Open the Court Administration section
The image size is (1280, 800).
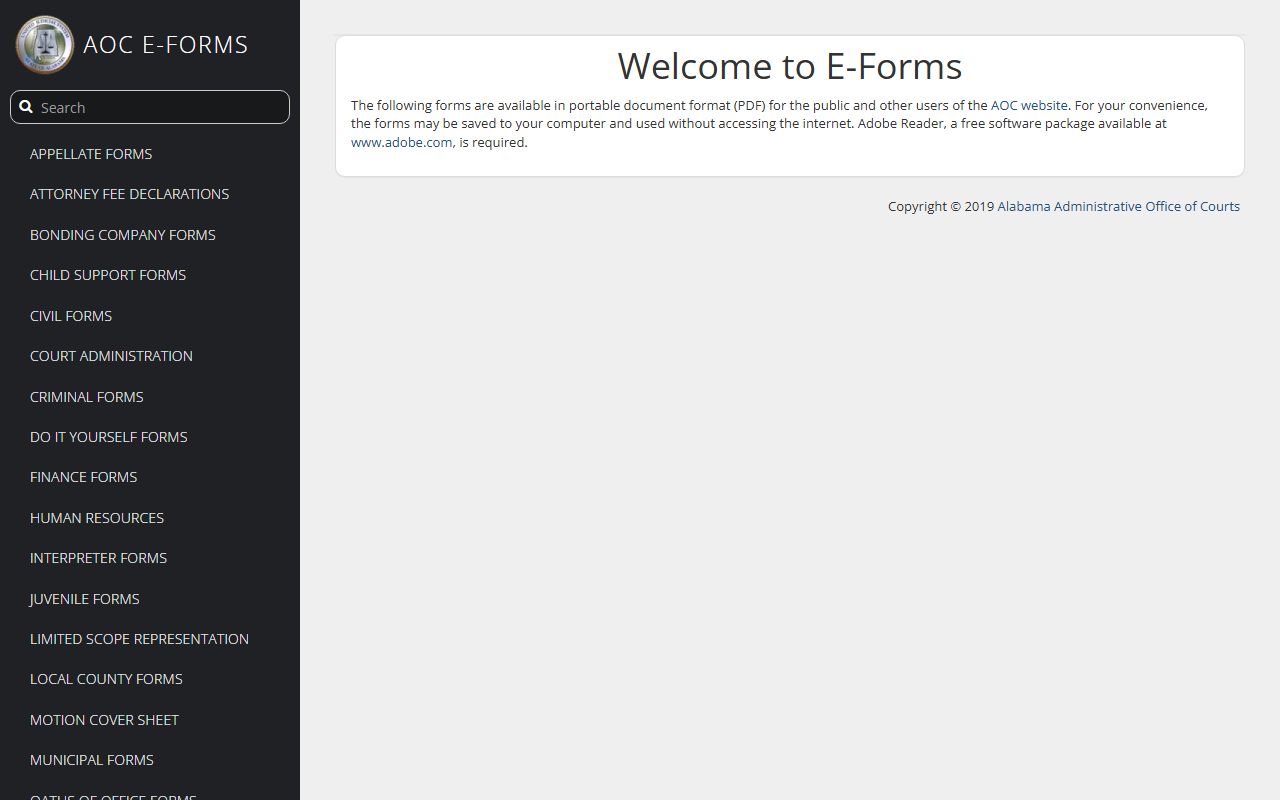(111, 356)
